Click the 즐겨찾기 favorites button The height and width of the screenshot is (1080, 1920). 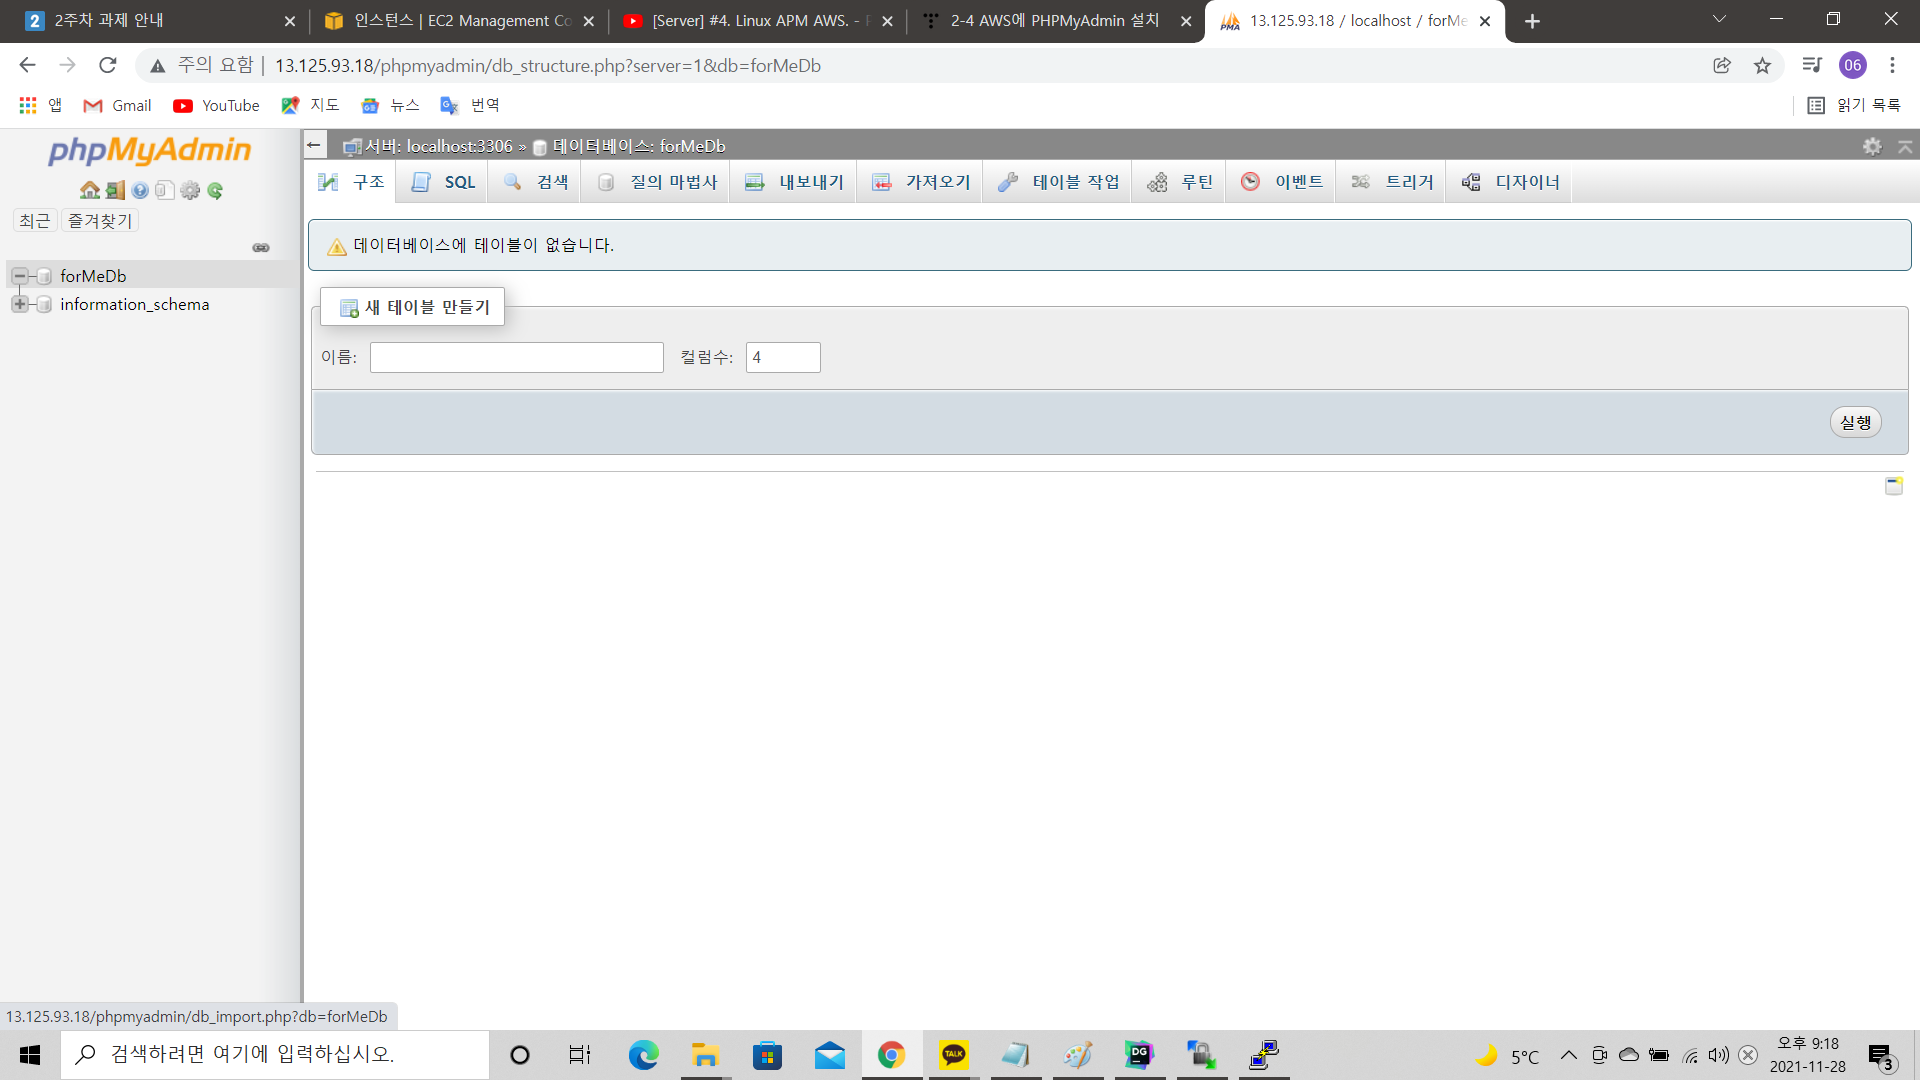pos(100,221)
